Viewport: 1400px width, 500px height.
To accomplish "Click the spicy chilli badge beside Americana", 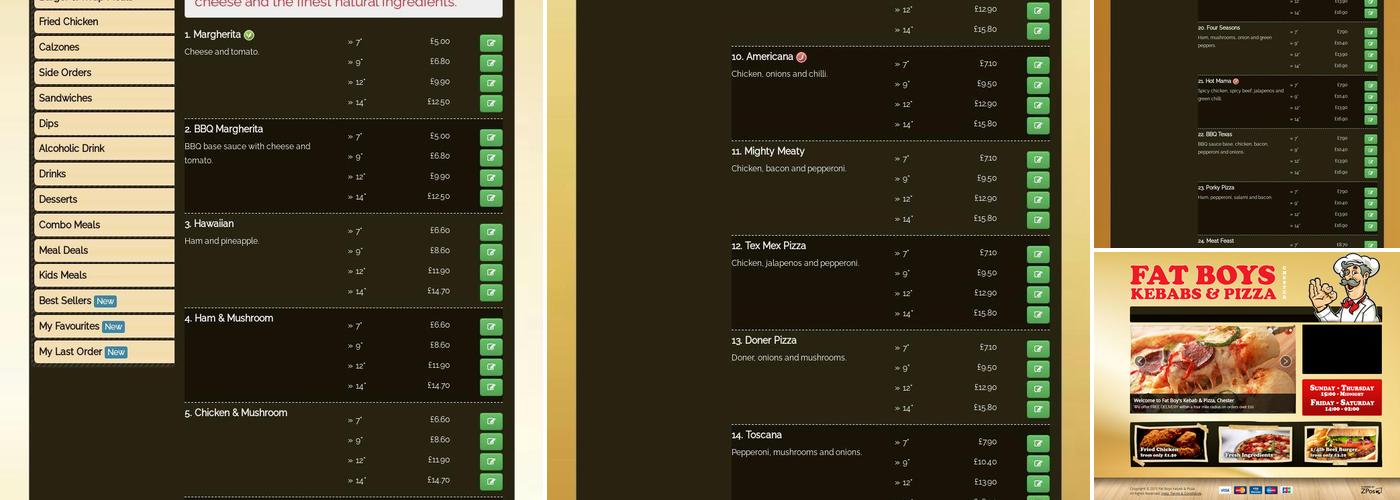I will click(x=801, y=57).
